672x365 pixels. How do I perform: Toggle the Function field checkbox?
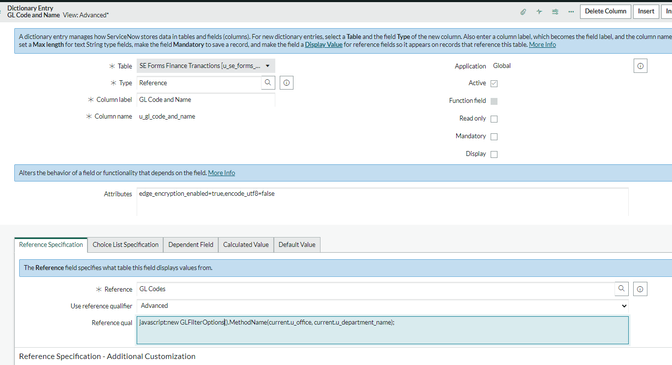point(494,101)
